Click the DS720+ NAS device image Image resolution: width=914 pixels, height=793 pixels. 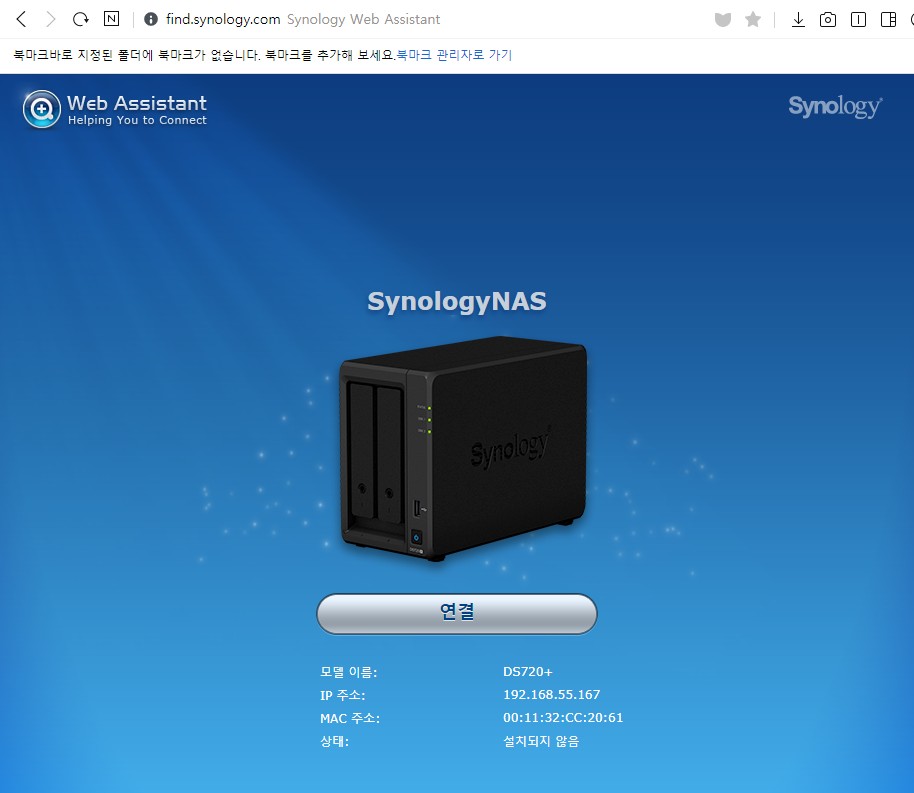[463, 449]
